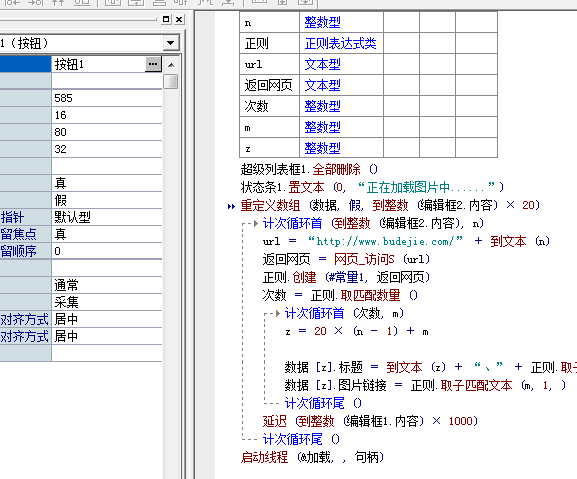This screenshot has height=479, width=577.
Task: Click the 句柄 argument
Action: (x=366, y=458)
